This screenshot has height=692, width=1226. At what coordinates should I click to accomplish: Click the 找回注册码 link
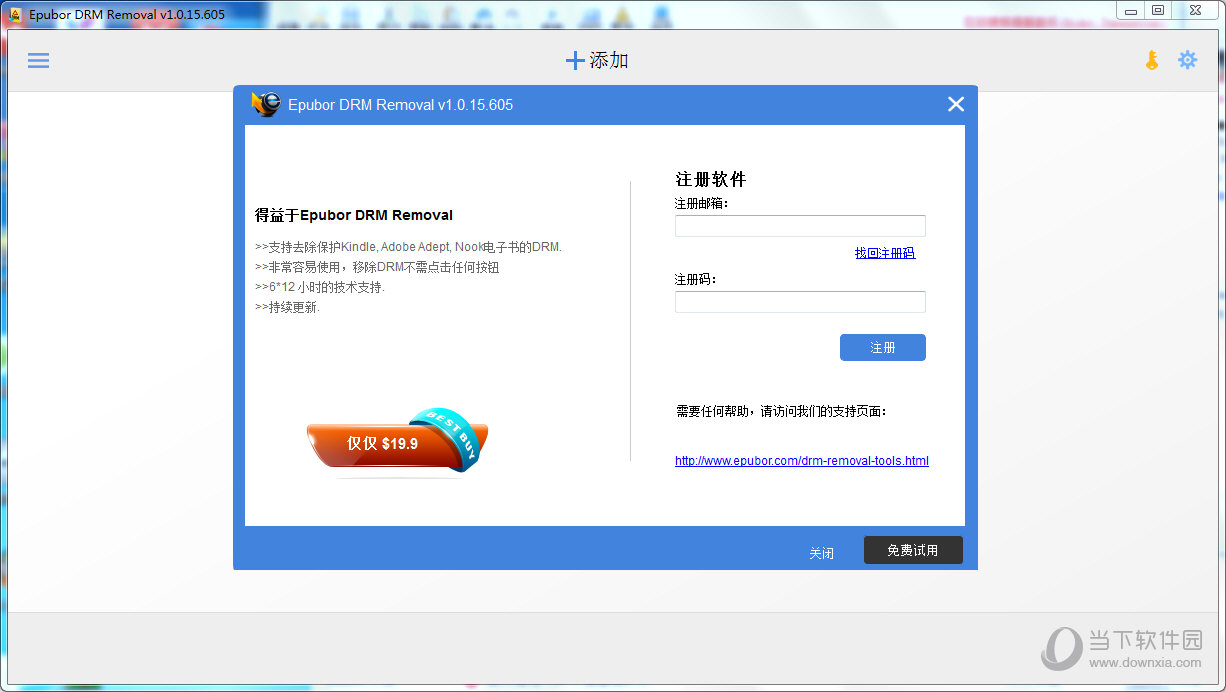(885, 253)
